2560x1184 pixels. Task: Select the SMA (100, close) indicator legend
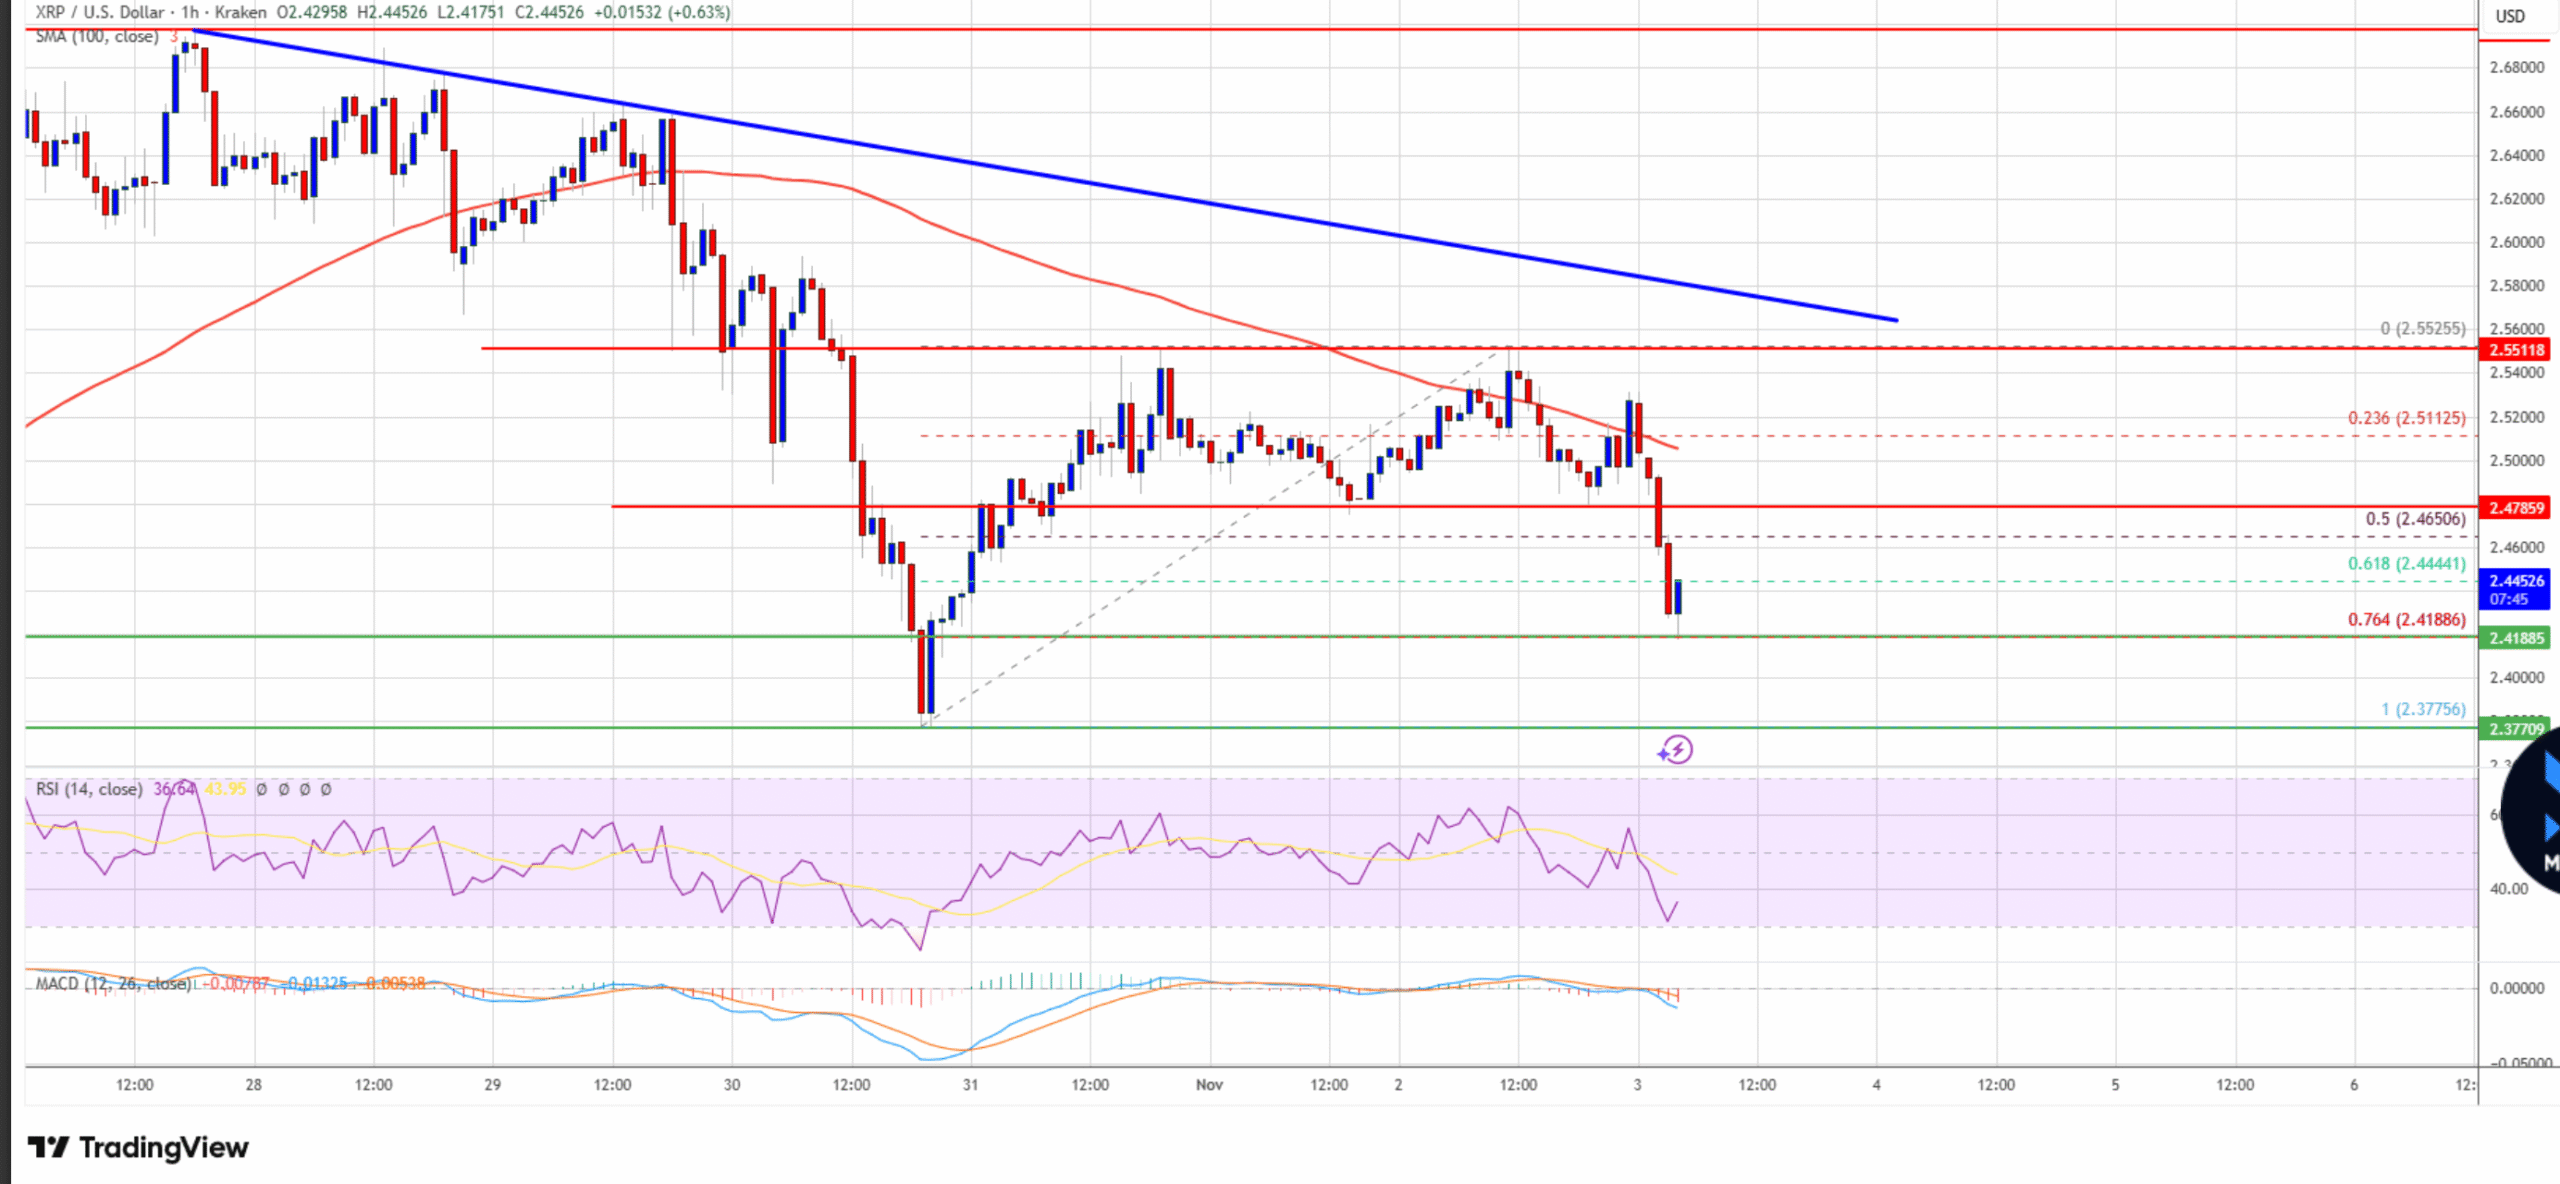click(x=97, y=37)
